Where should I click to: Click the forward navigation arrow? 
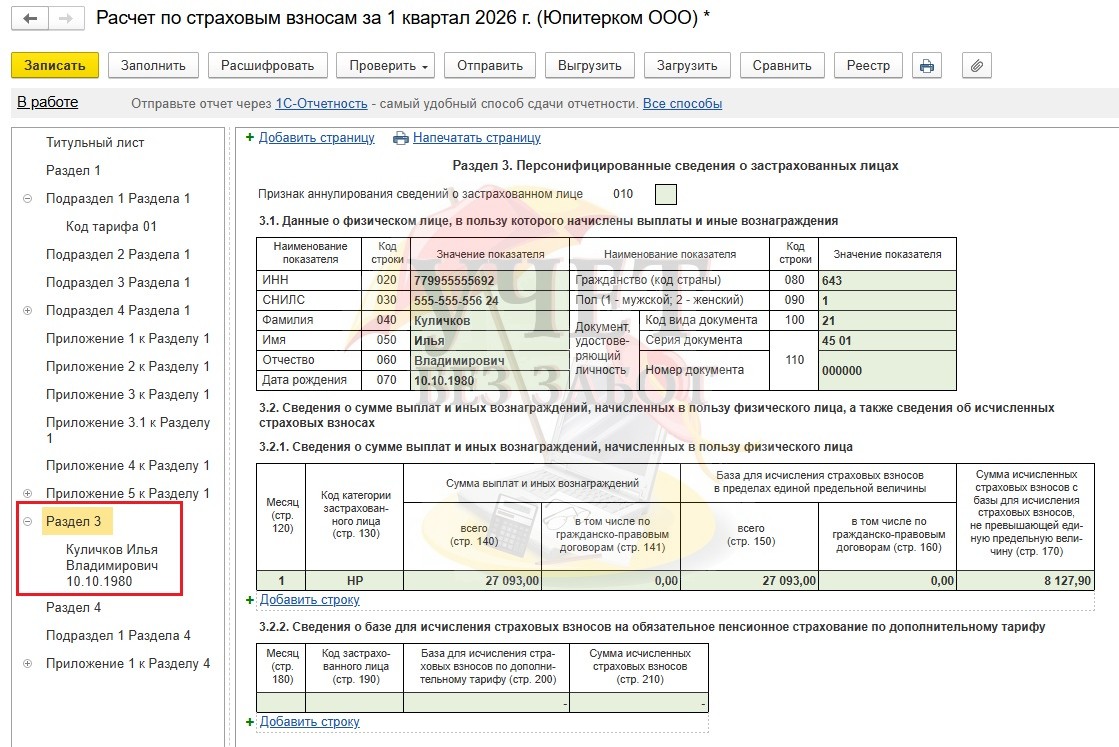click(x=65, y=19)
